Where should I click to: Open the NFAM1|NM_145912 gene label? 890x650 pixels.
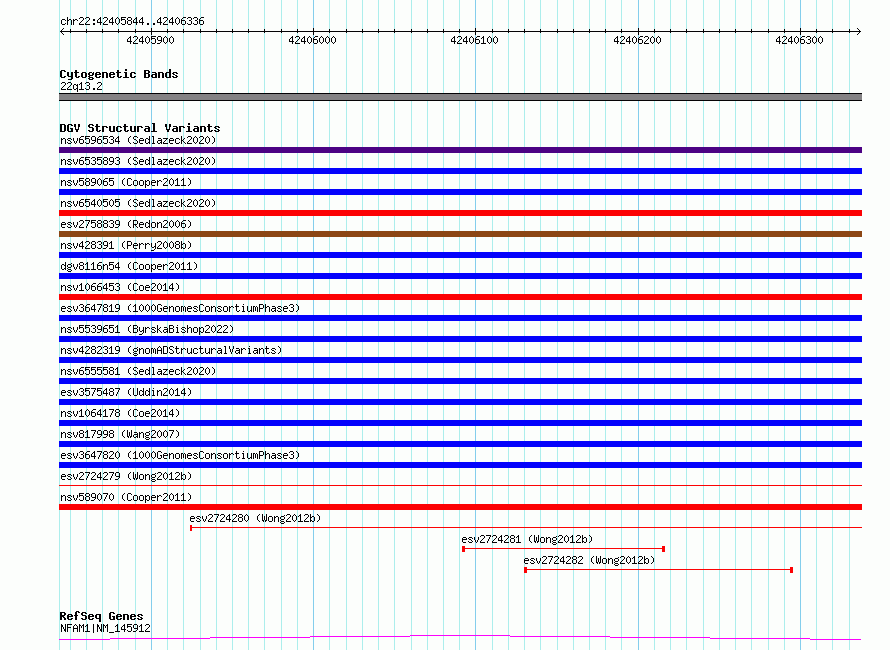point(105,628)
